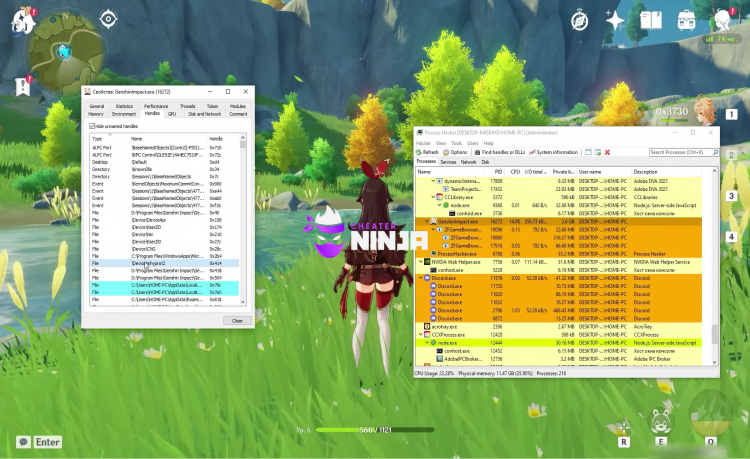Click the magnifier icon in the search box

[715, 152]
